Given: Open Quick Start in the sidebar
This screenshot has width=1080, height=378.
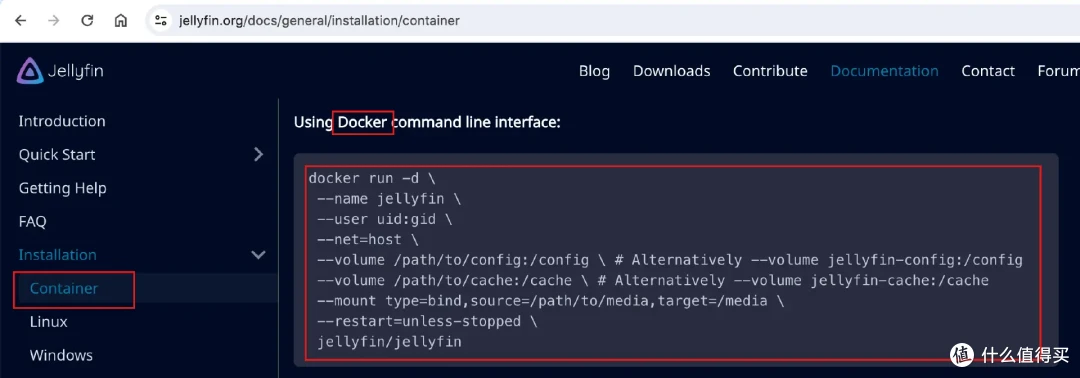Looking at the screenshot, I should point(57,155).
